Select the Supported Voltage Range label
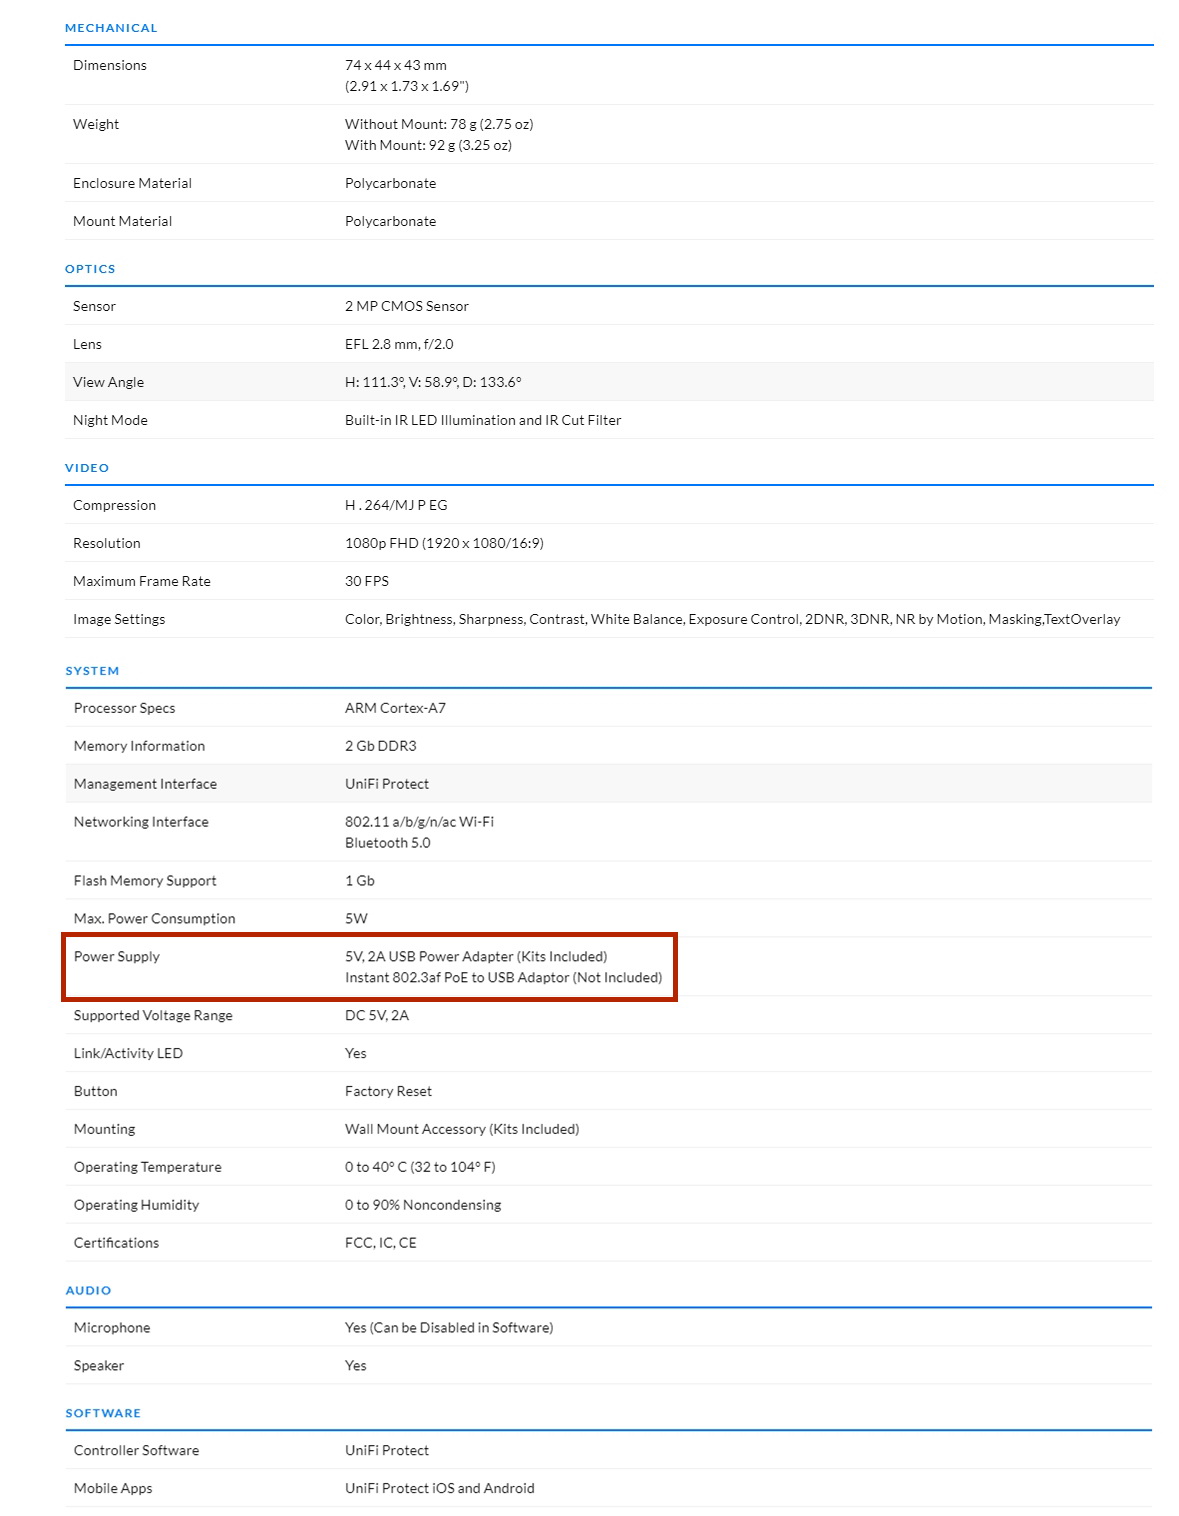The height and width of the screenshot is (1516, 1179). [153, 1016]
